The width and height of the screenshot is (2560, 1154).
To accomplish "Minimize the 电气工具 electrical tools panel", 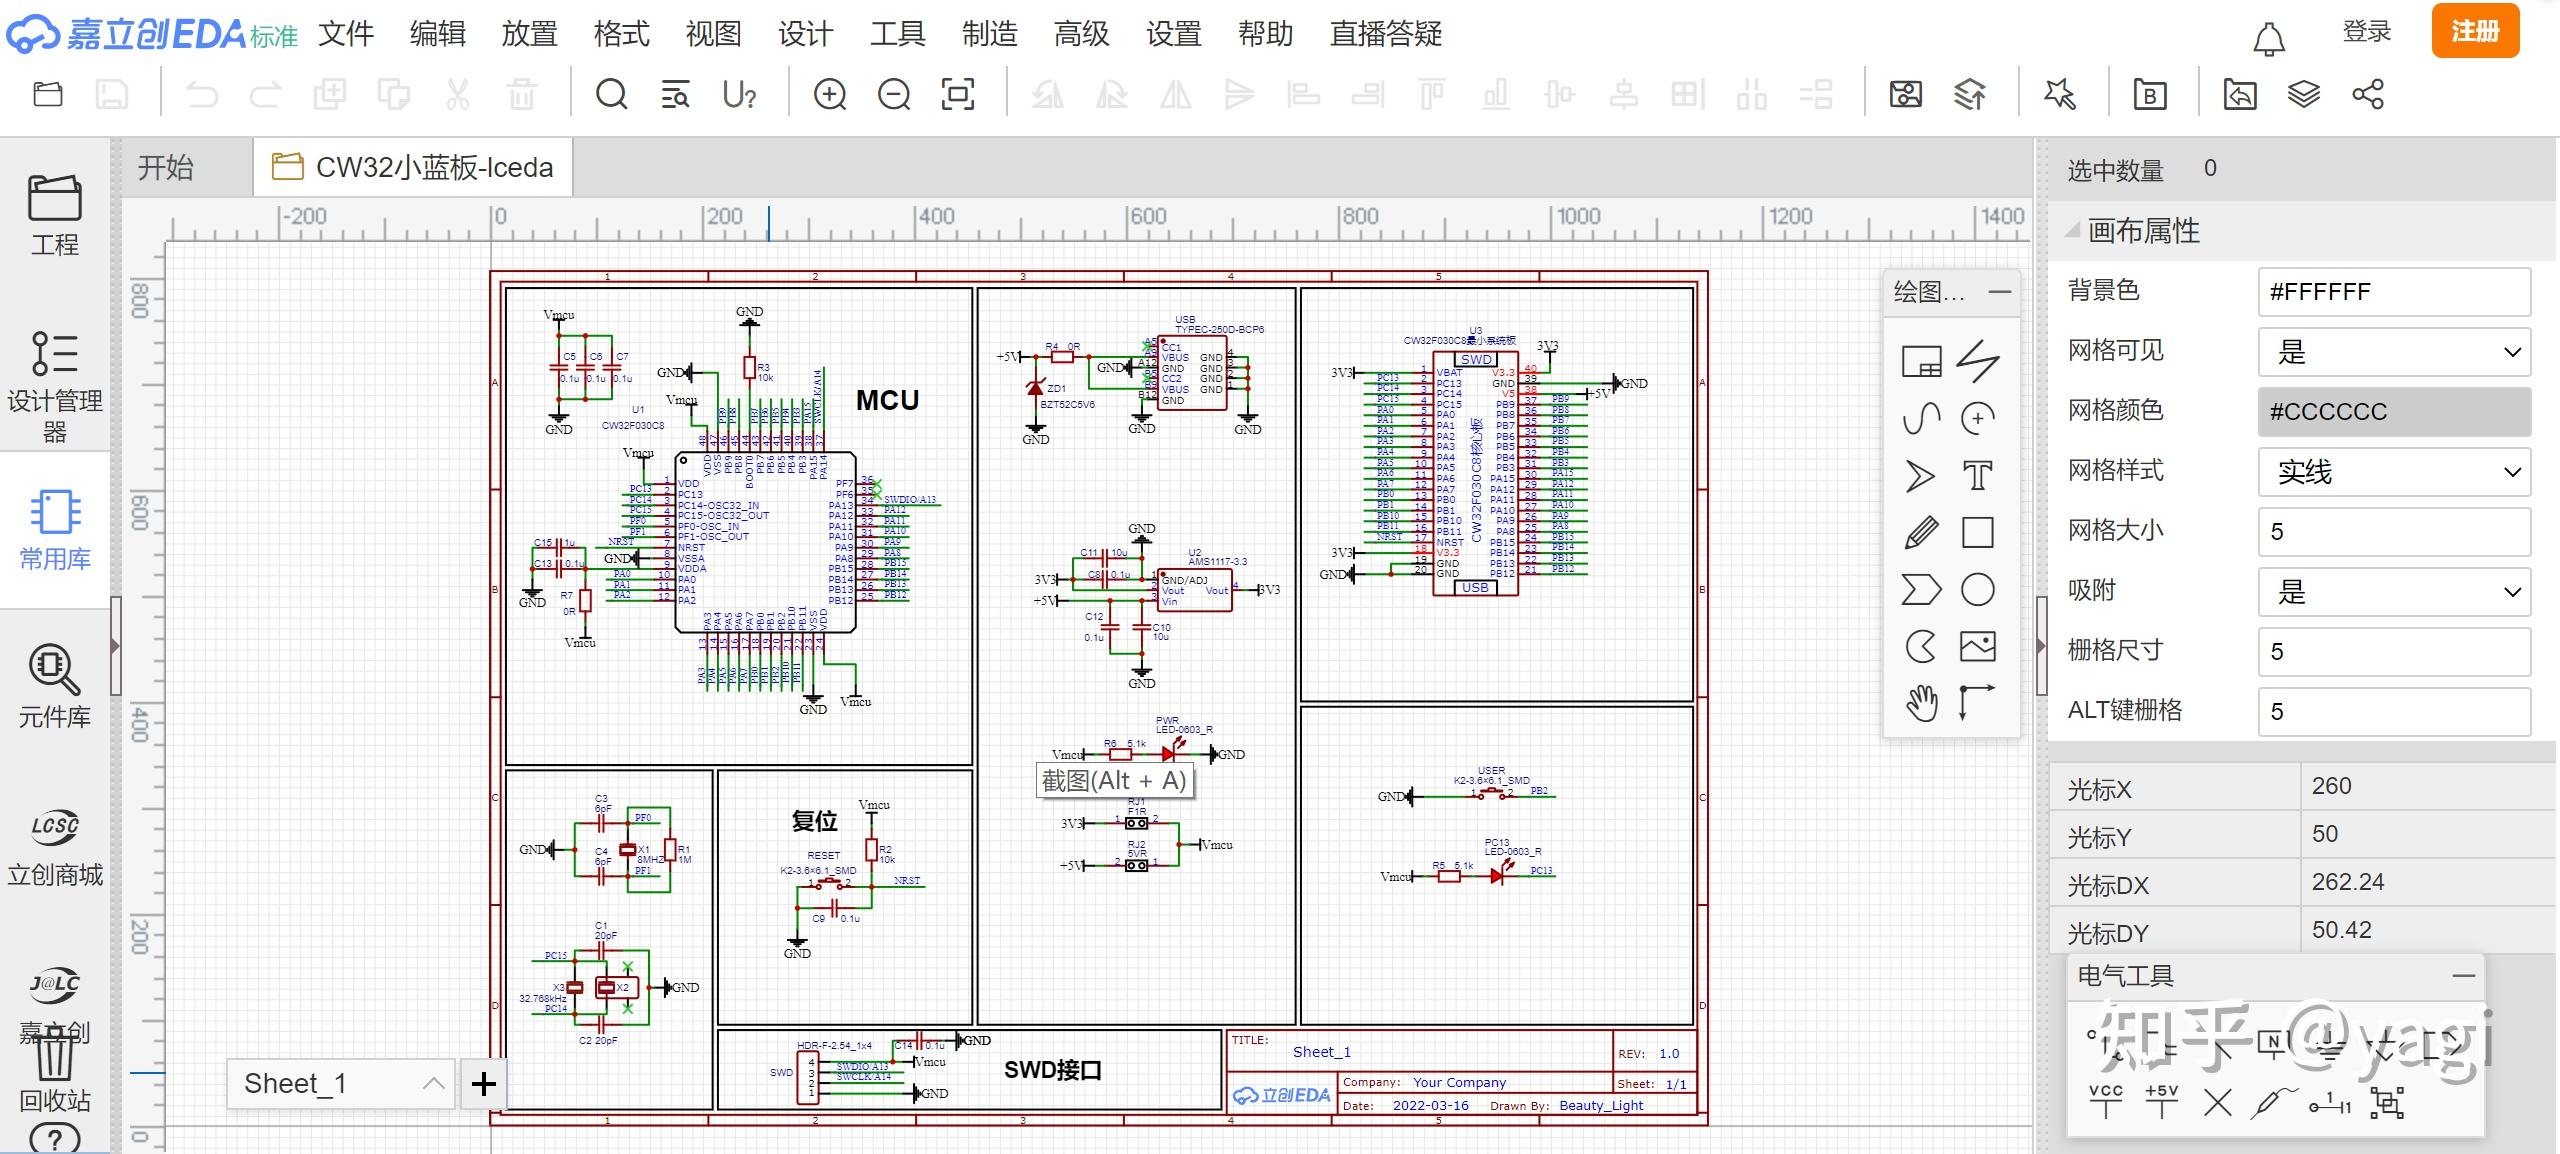I will tap(2464, 975).
